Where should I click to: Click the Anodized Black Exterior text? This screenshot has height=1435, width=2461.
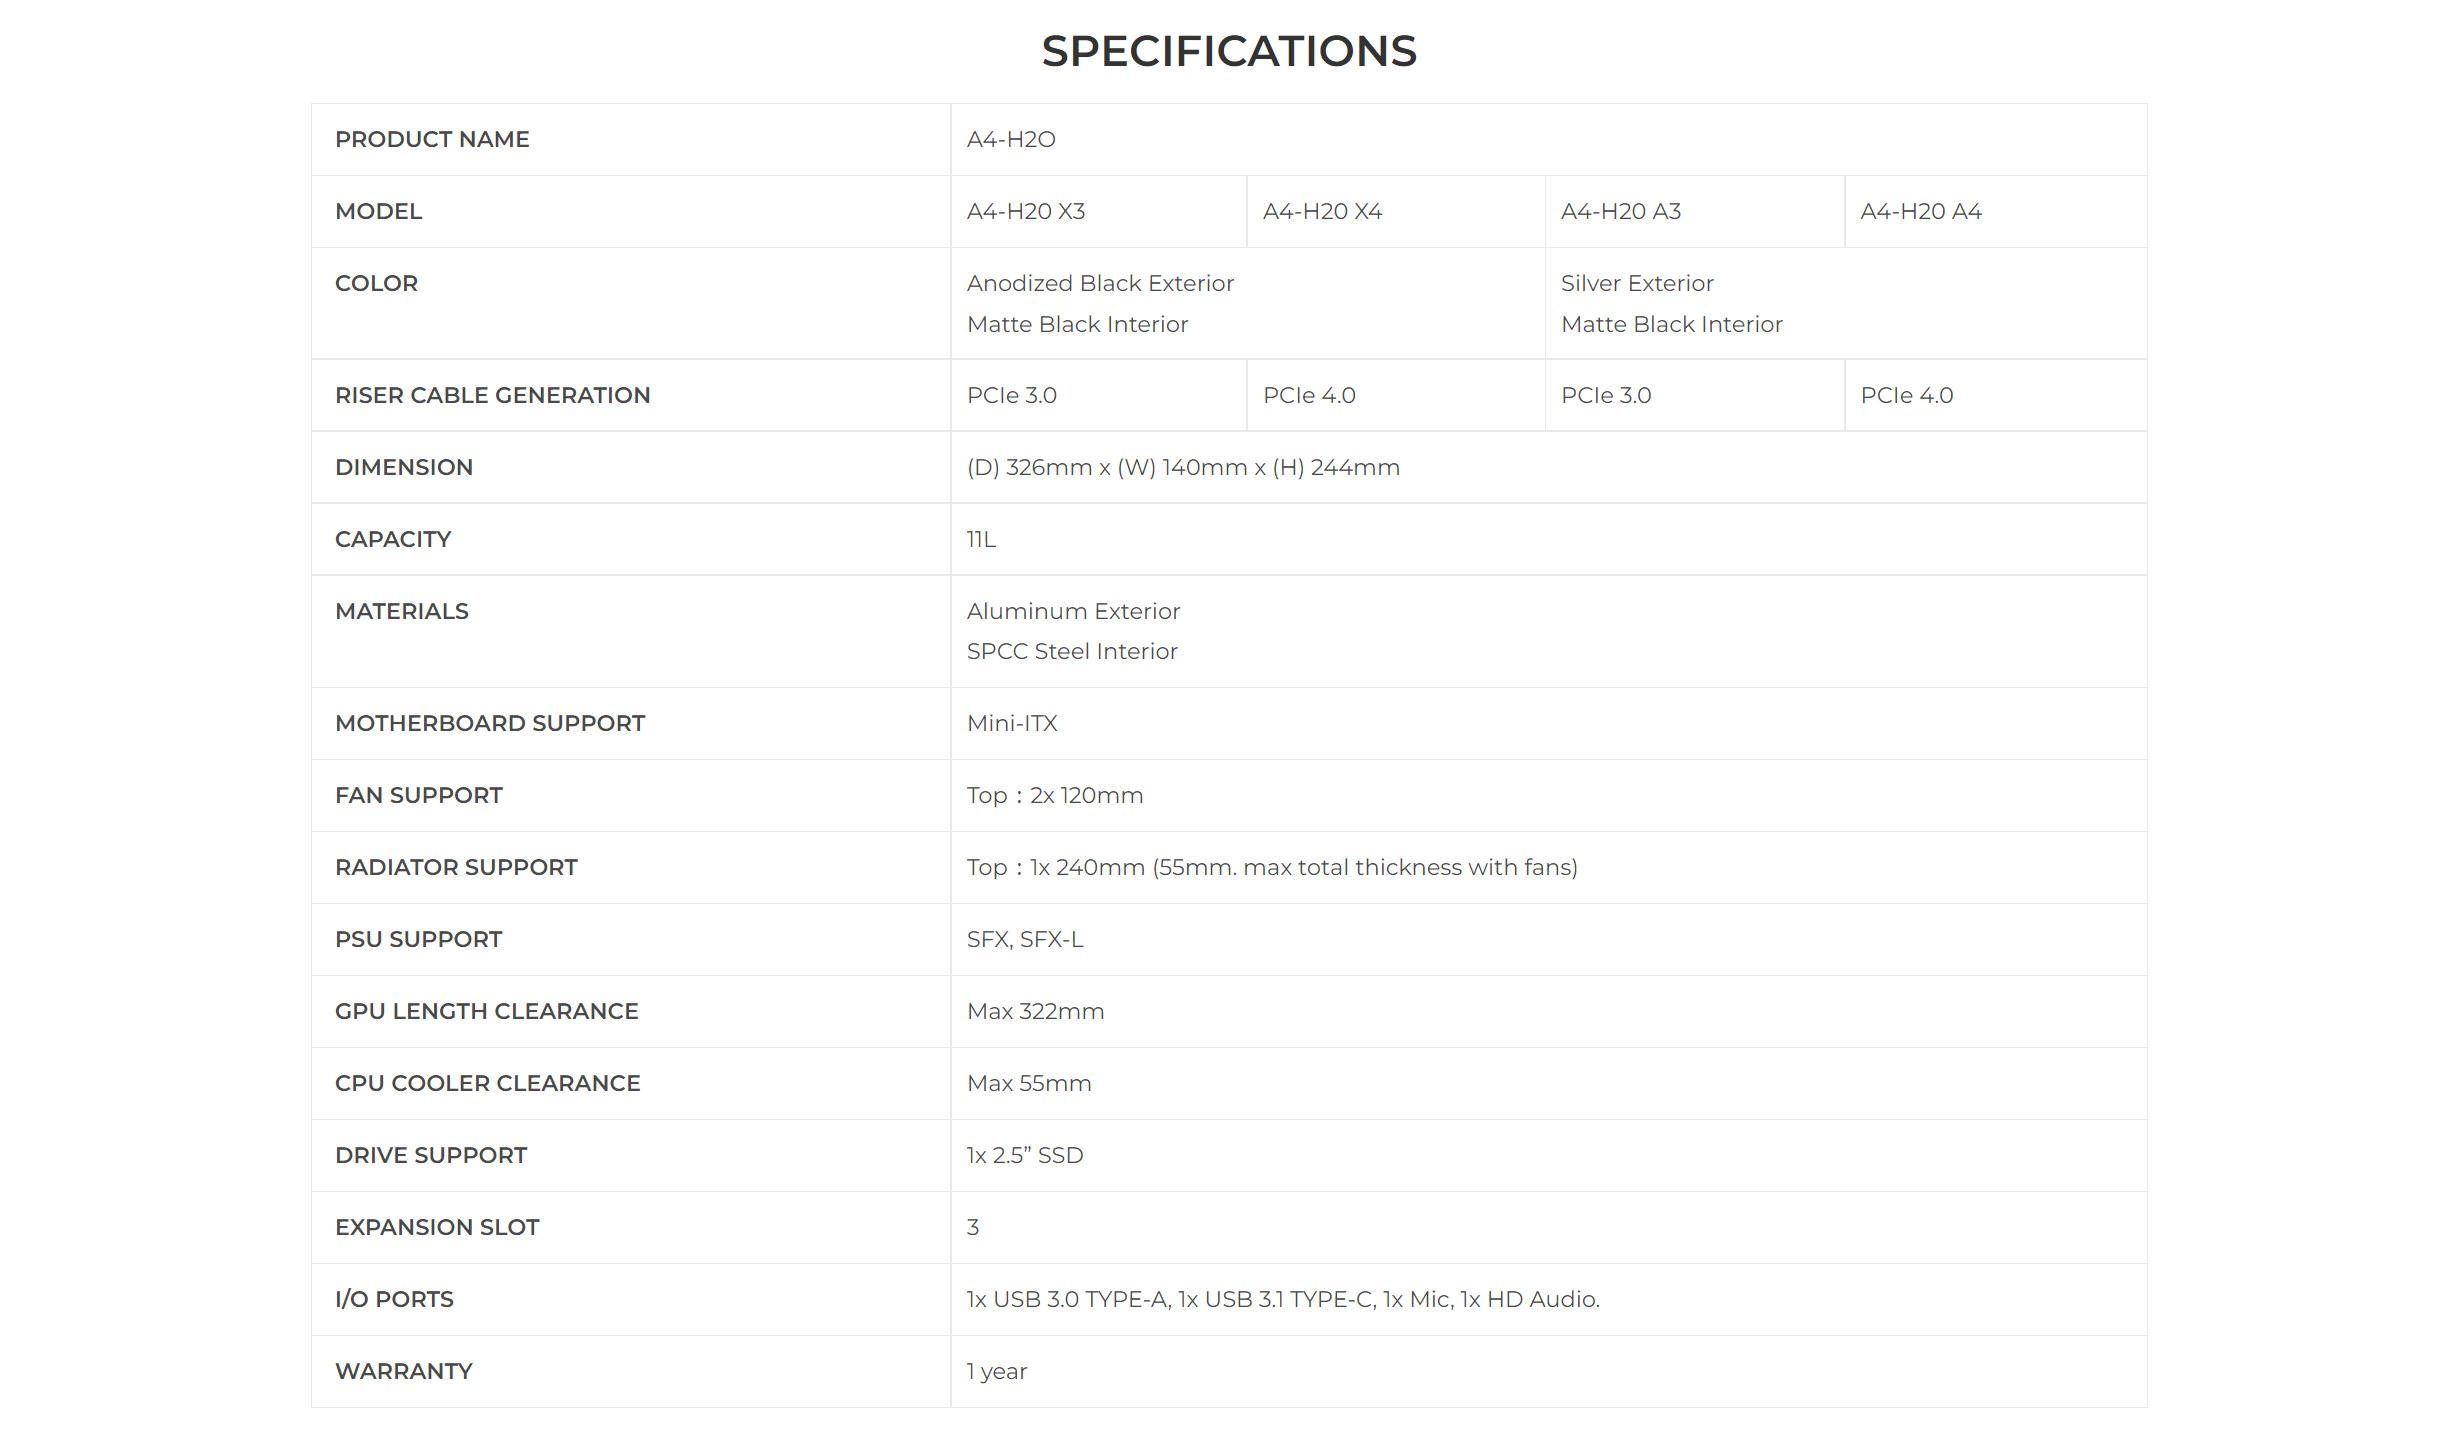pyautogui.click(x=1100, y=283)
